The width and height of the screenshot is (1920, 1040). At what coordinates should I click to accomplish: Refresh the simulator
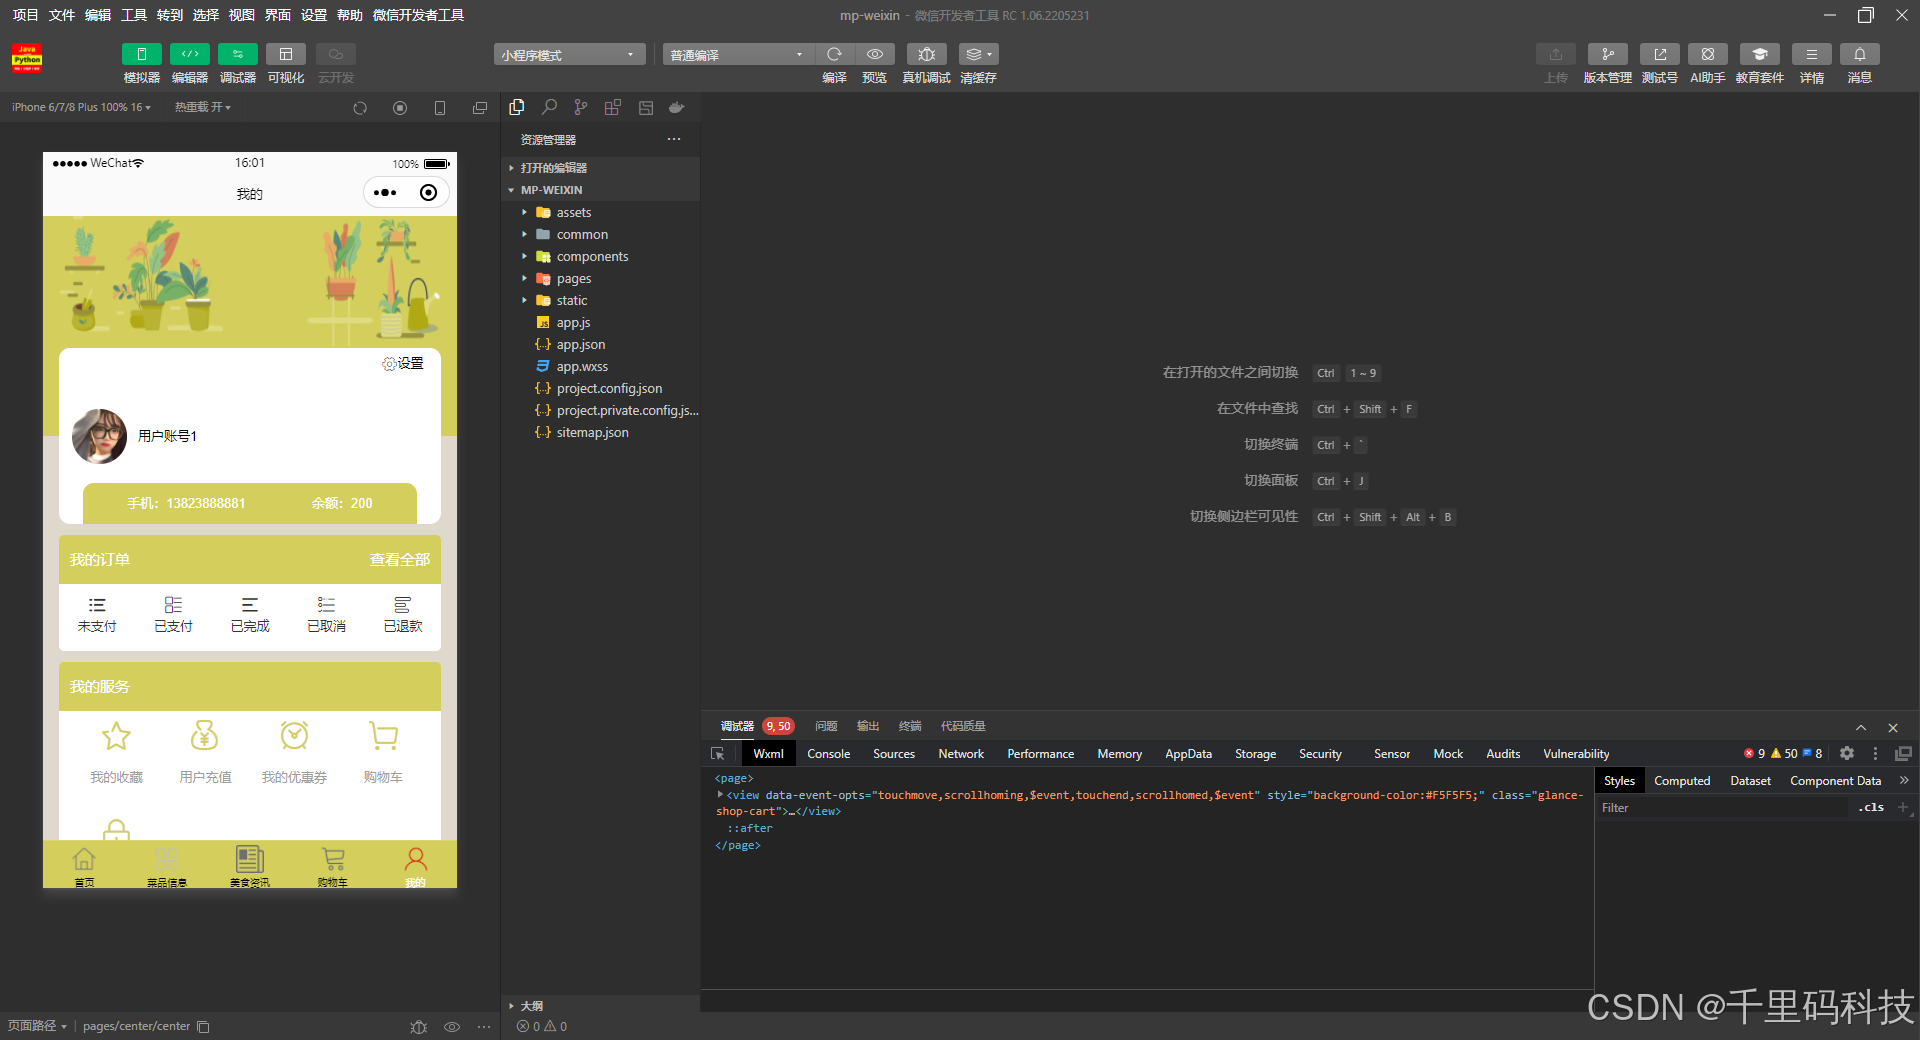(x=360, y=108)
